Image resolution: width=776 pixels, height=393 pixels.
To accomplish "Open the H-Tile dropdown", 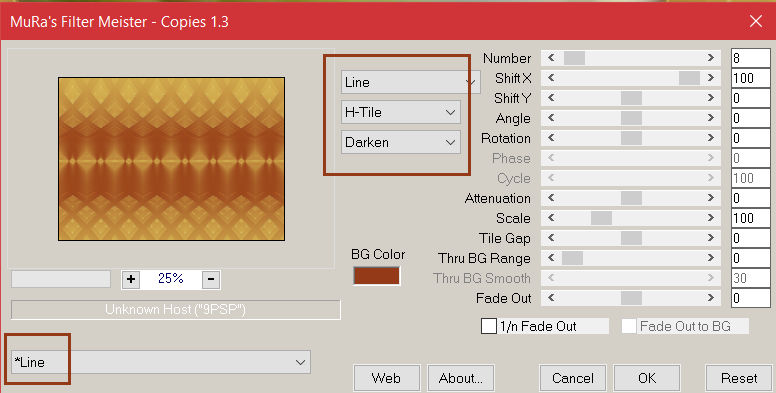I will (x=401, y=112).
